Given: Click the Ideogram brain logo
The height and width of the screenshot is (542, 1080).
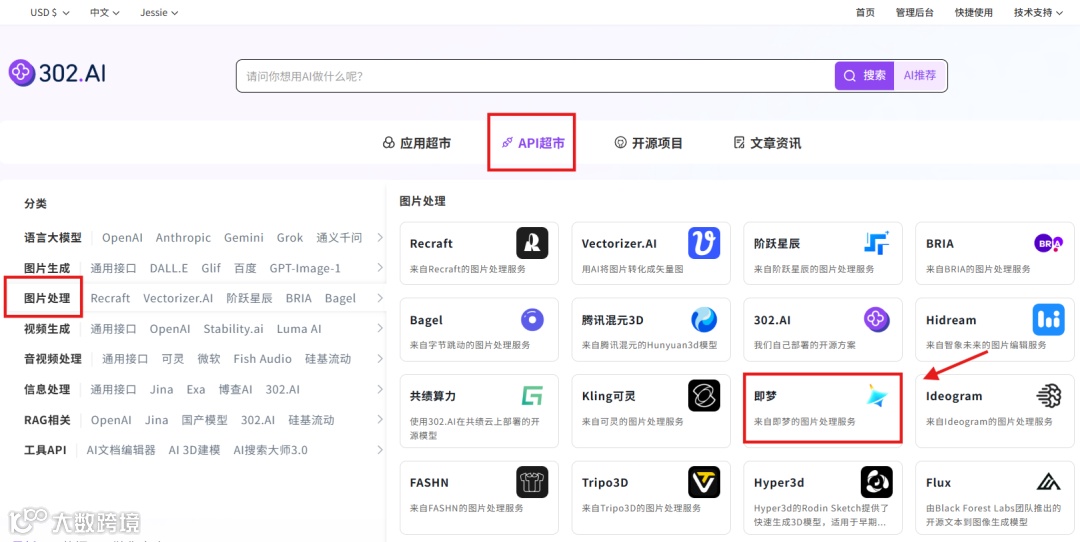Looking at the screenshot, I should [1048, 396].
